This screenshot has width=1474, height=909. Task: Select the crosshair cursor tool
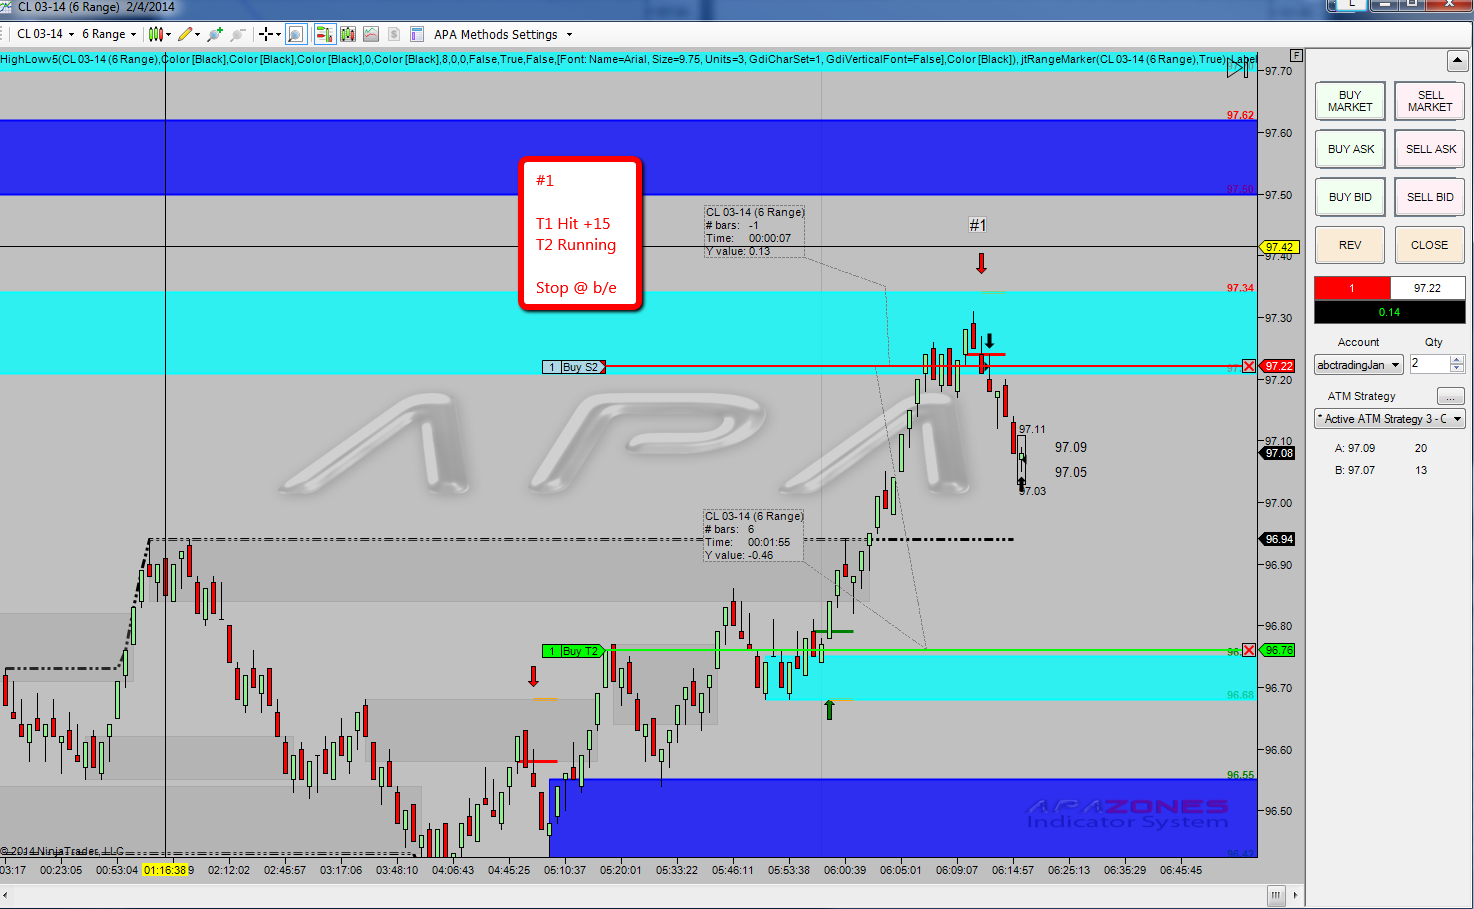(x=265, y=34)
